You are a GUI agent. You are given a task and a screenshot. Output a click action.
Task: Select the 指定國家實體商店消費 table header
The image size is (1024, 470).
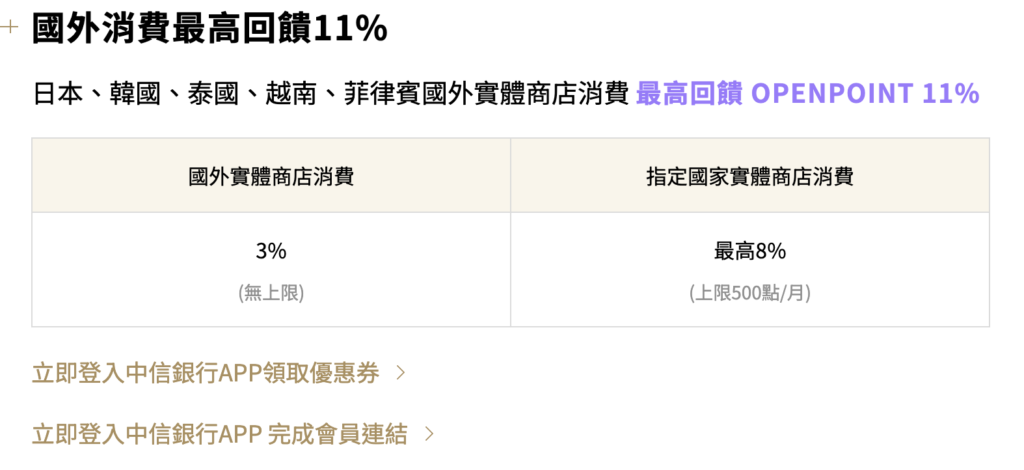[x=749, y=177]
